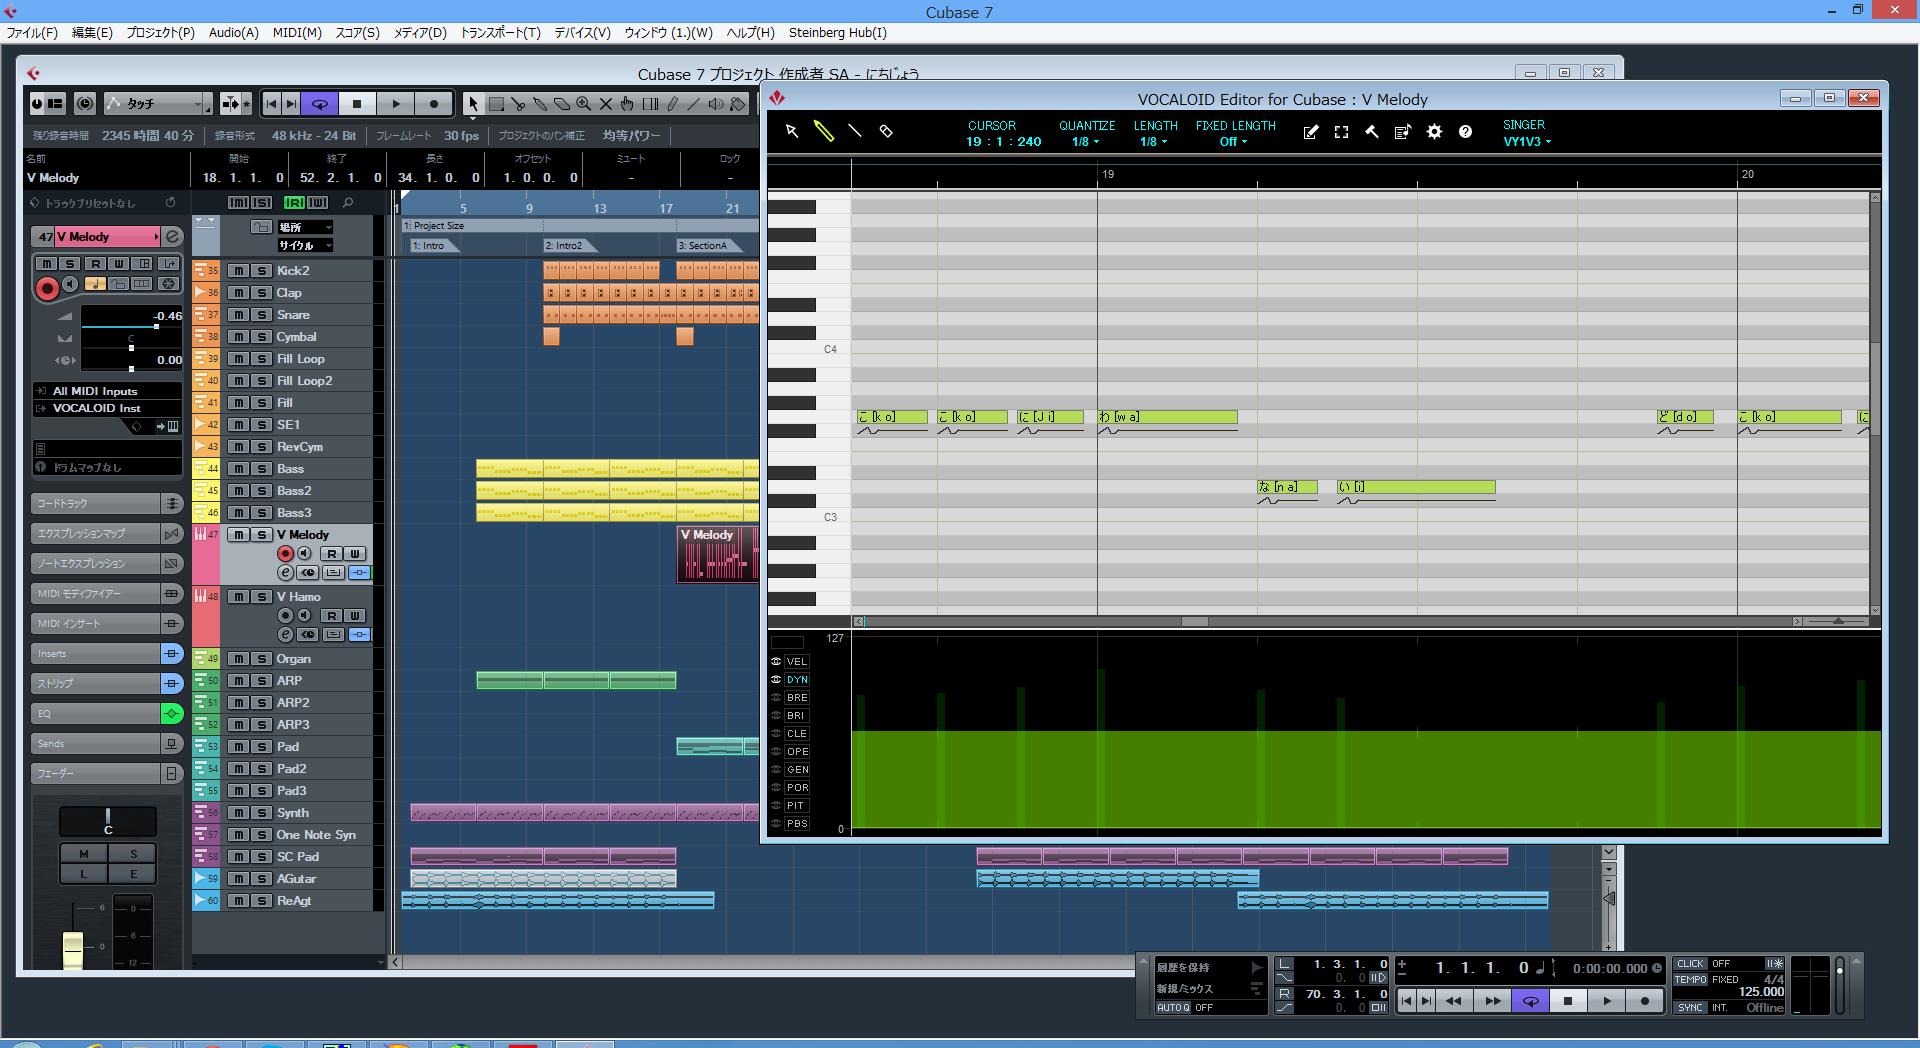The height and width of the screenshot is (1048, 1920).
Task: Click Rewind on the bottom transport panel
Action: tap(1453, 1001)
